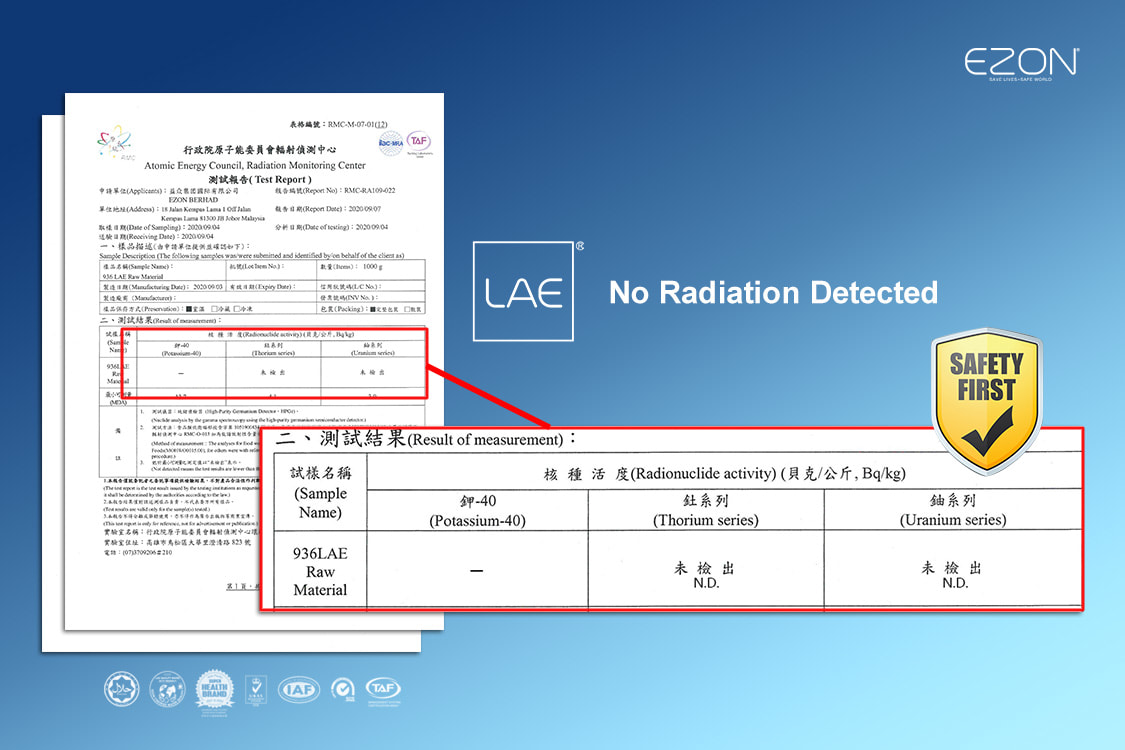The width and height of the screenshot is (1125, 750).
Task: Click 'Atomic Energy Council, Radiation Monitoring Center' heading
Action: (255, 165)
